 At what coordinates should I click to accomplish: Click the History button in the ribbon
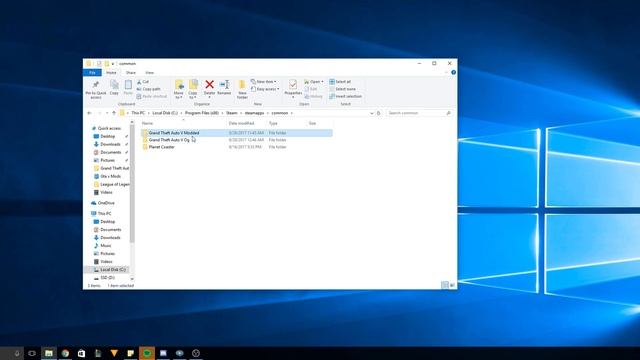(x=313, y=96)
